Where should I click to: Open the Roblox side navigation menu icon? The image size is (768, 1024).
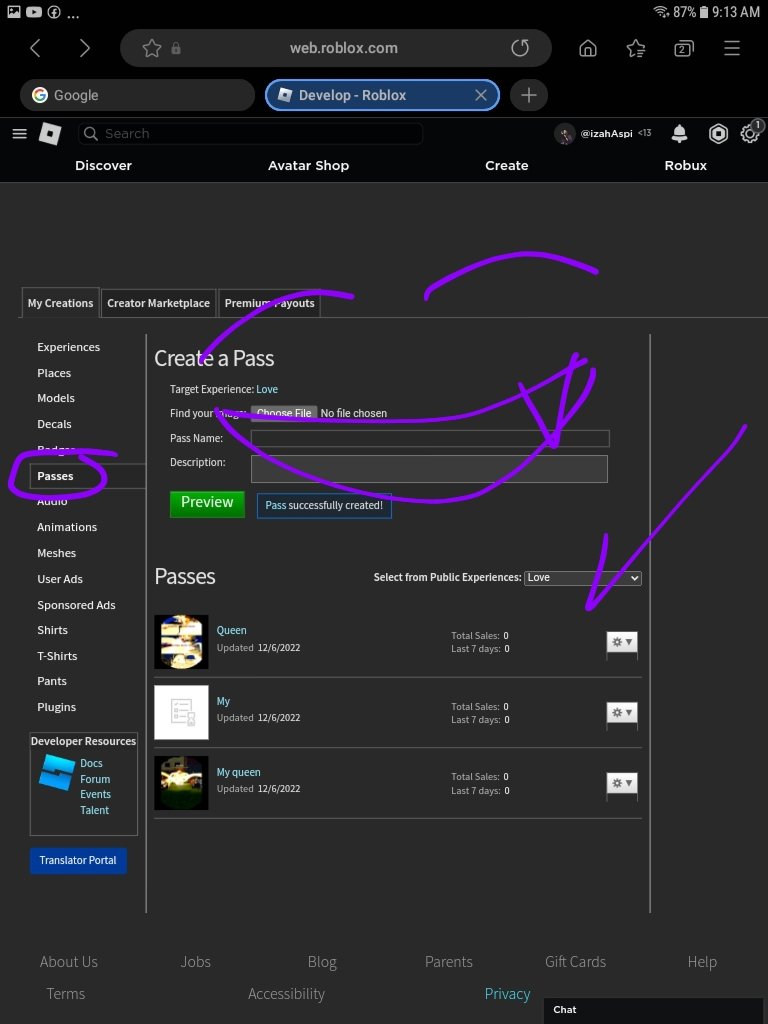click(x=20, y=134)
